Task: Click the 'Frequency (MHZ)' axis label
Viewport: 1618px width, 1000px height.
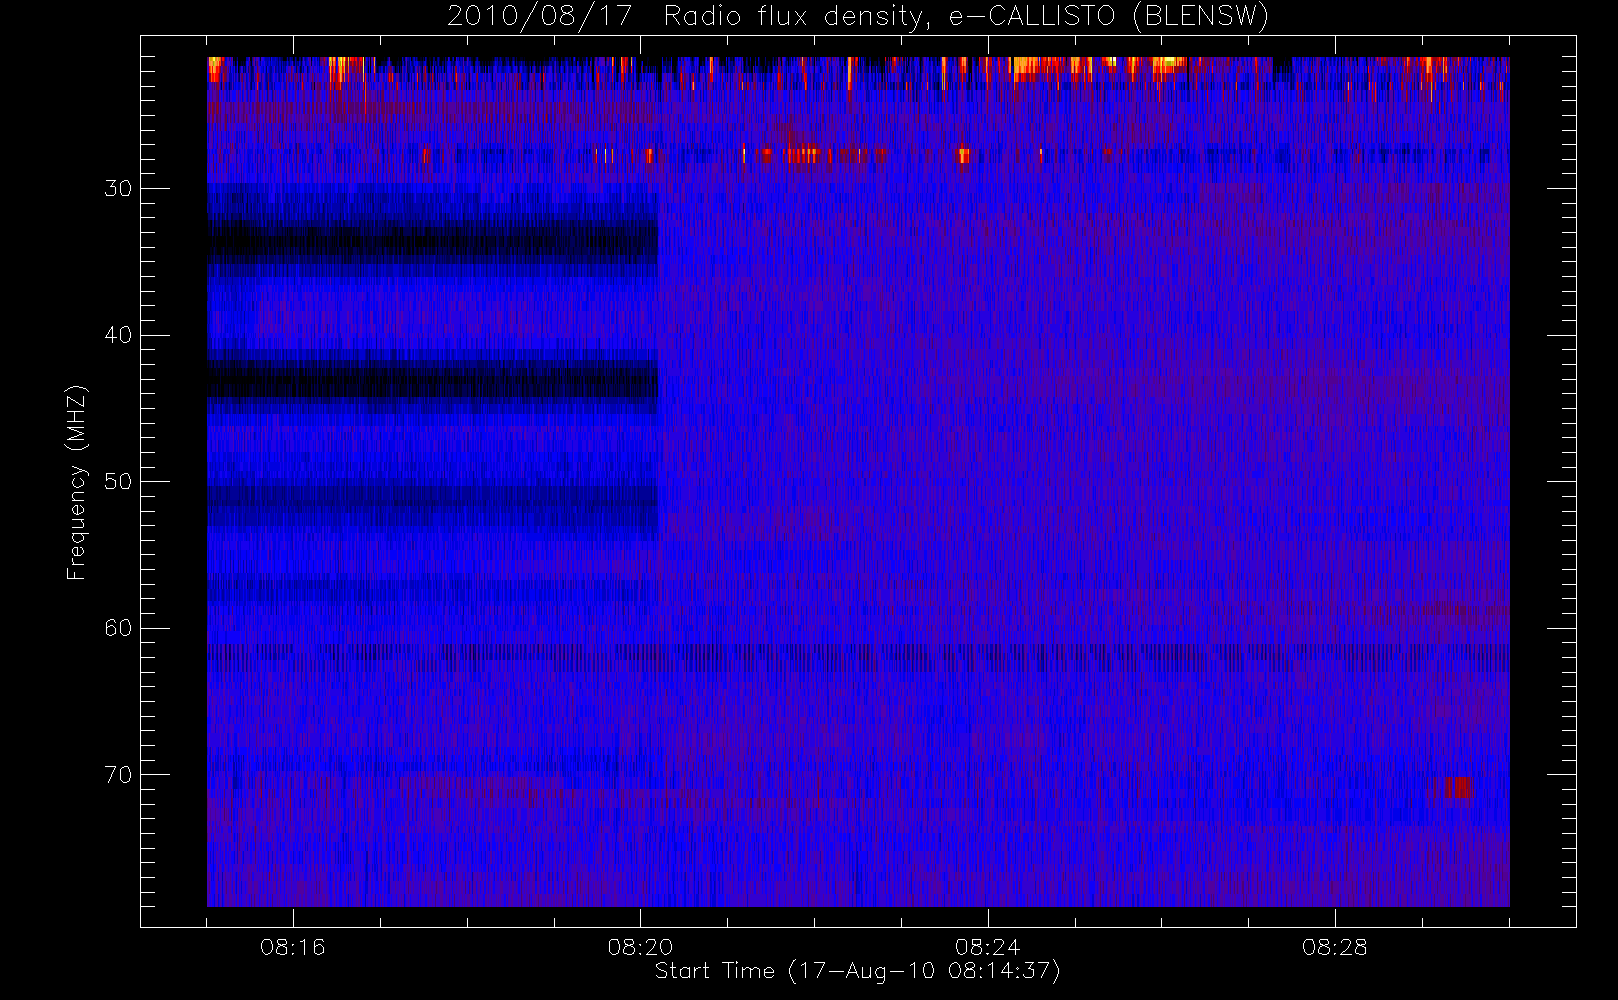Action: point(76,482)
